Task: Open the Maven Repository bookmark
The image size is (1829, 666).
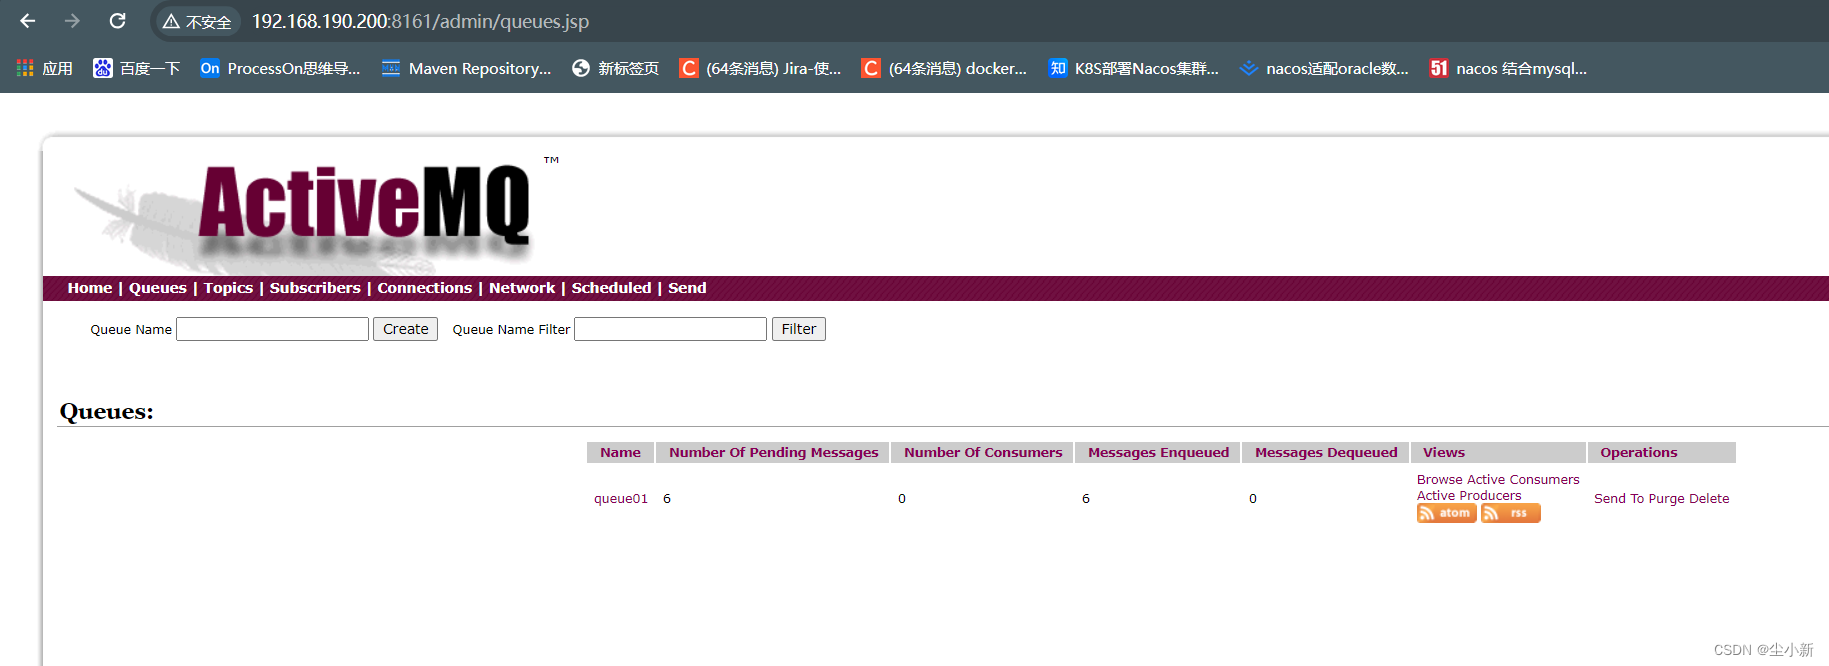Action: tap(467, 68)
